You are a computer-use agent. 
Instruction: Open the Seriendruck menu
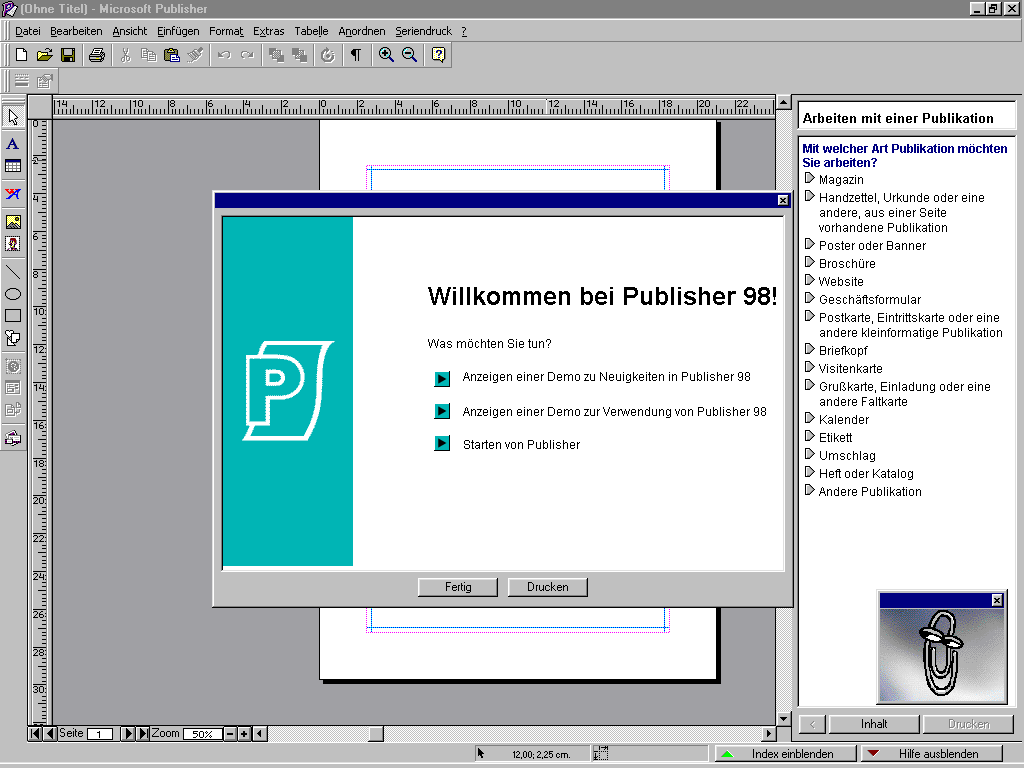click(423, 31)
